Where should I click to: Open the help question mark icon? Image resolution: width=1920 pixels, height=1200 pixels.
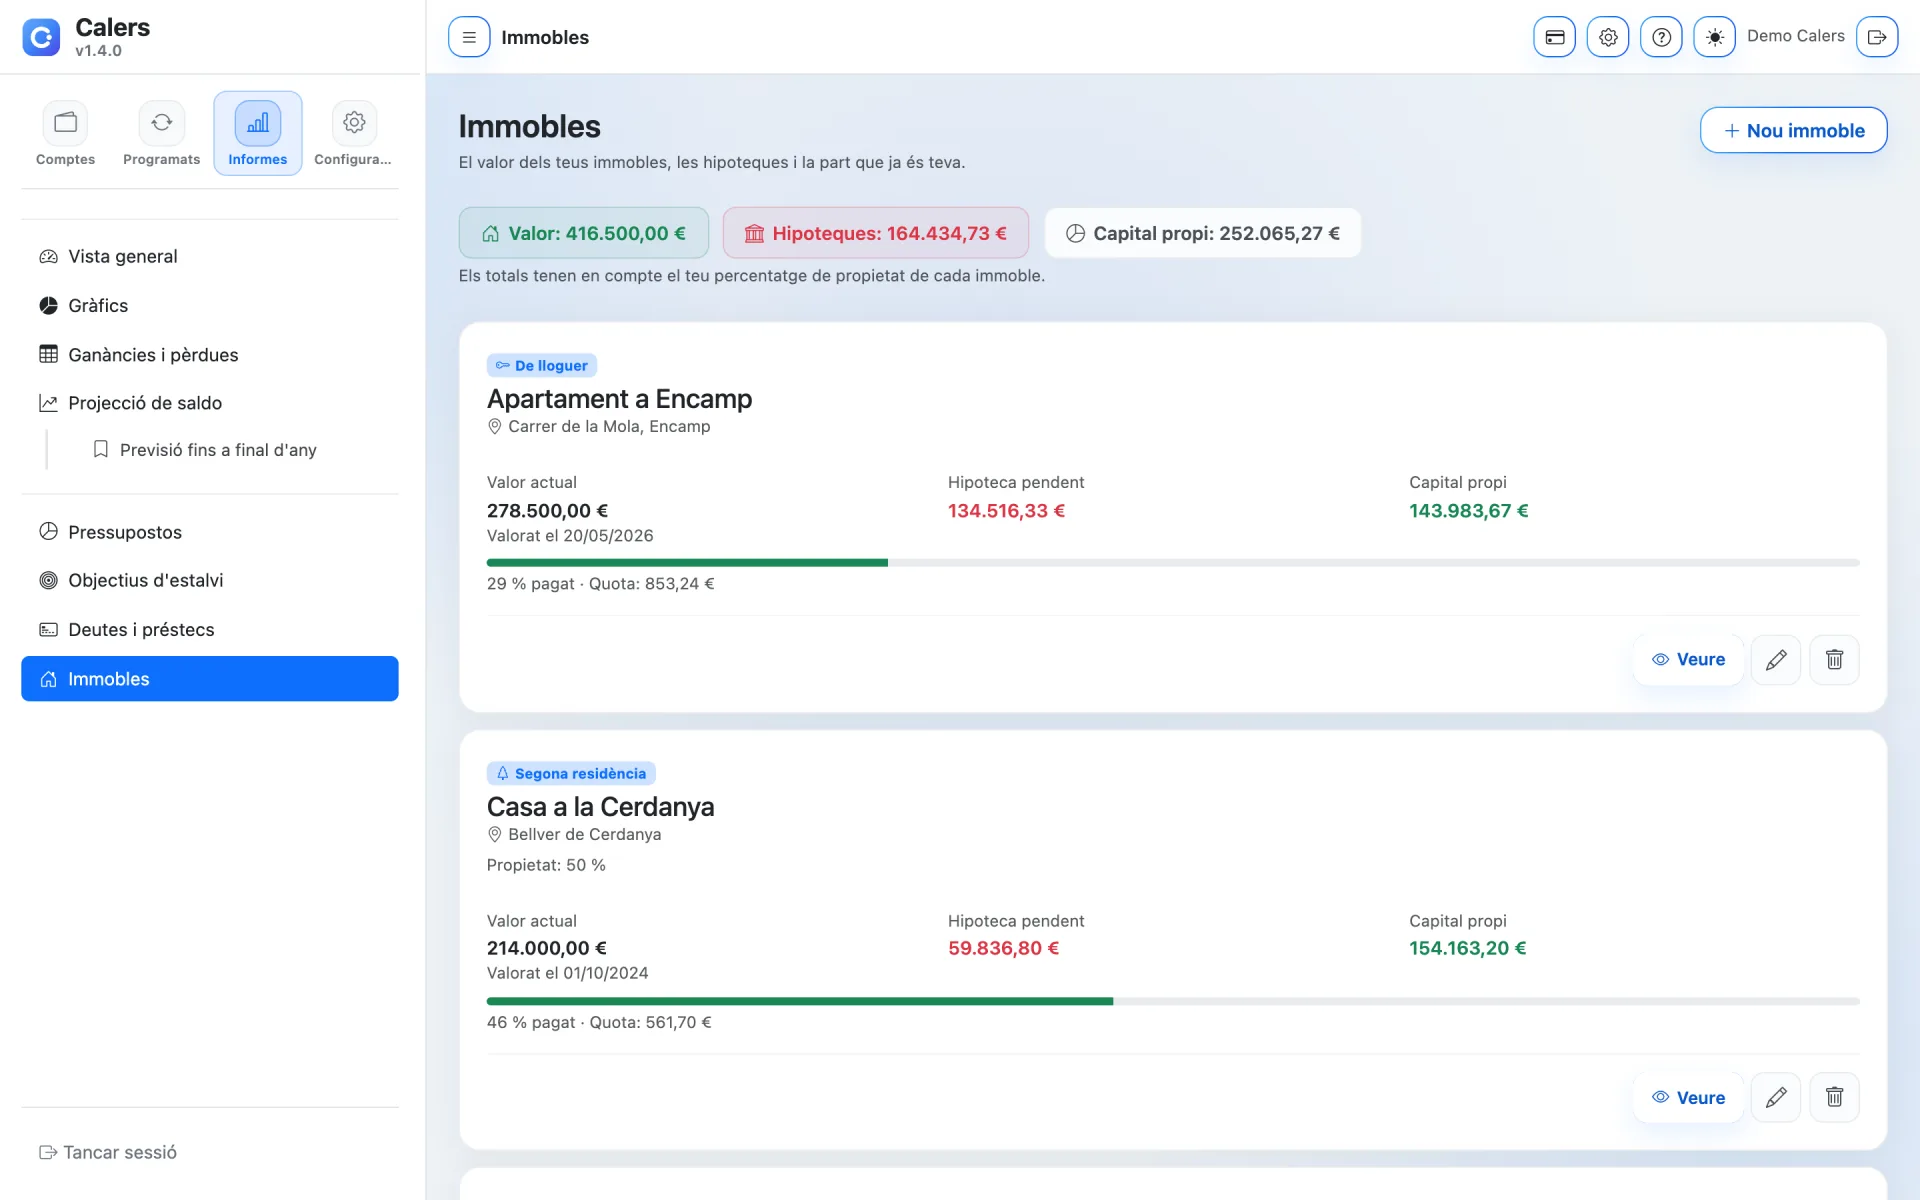pyautogui.click(x=1661, y=37)
